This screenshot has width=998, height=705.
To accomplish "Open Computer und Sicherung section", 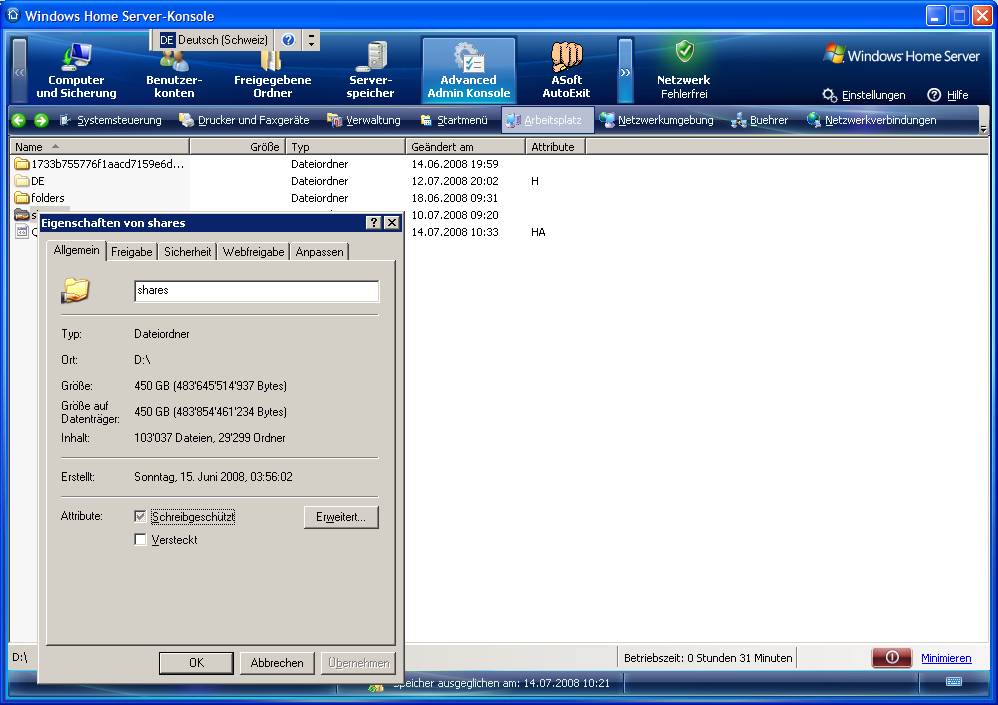I will pyautogui.click(x=76, y=71).
